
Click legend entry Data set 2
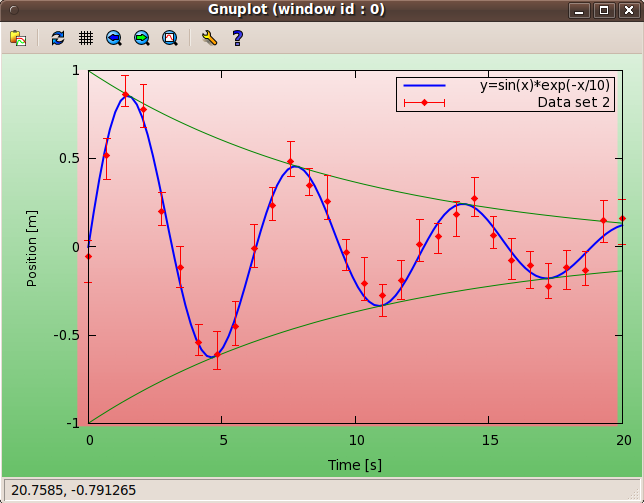tap(574, 102)
